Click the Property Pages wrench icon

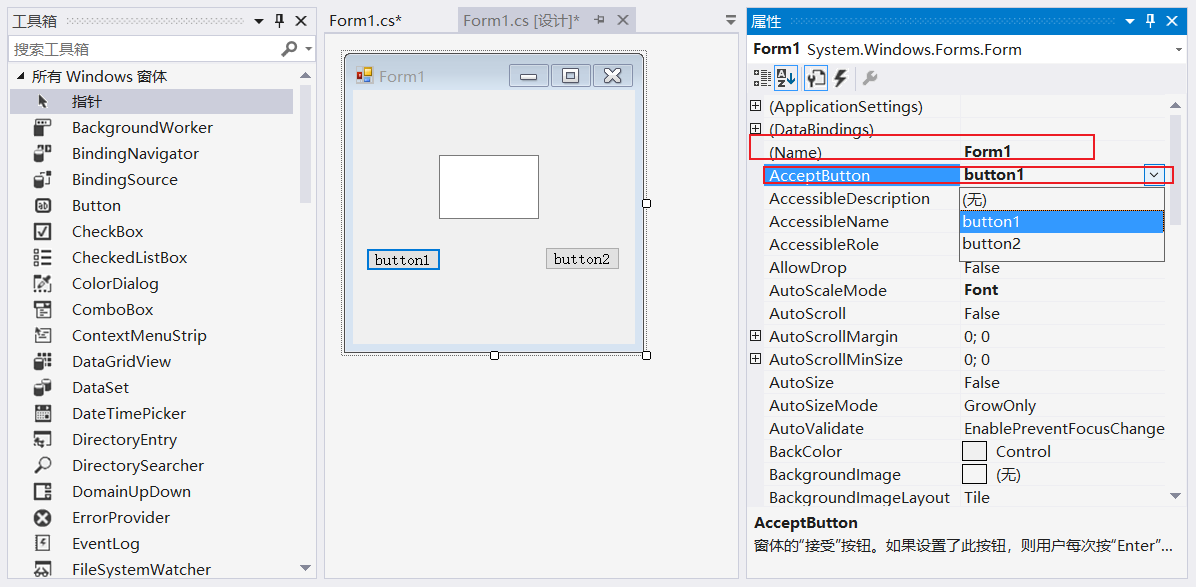(870, 78)
